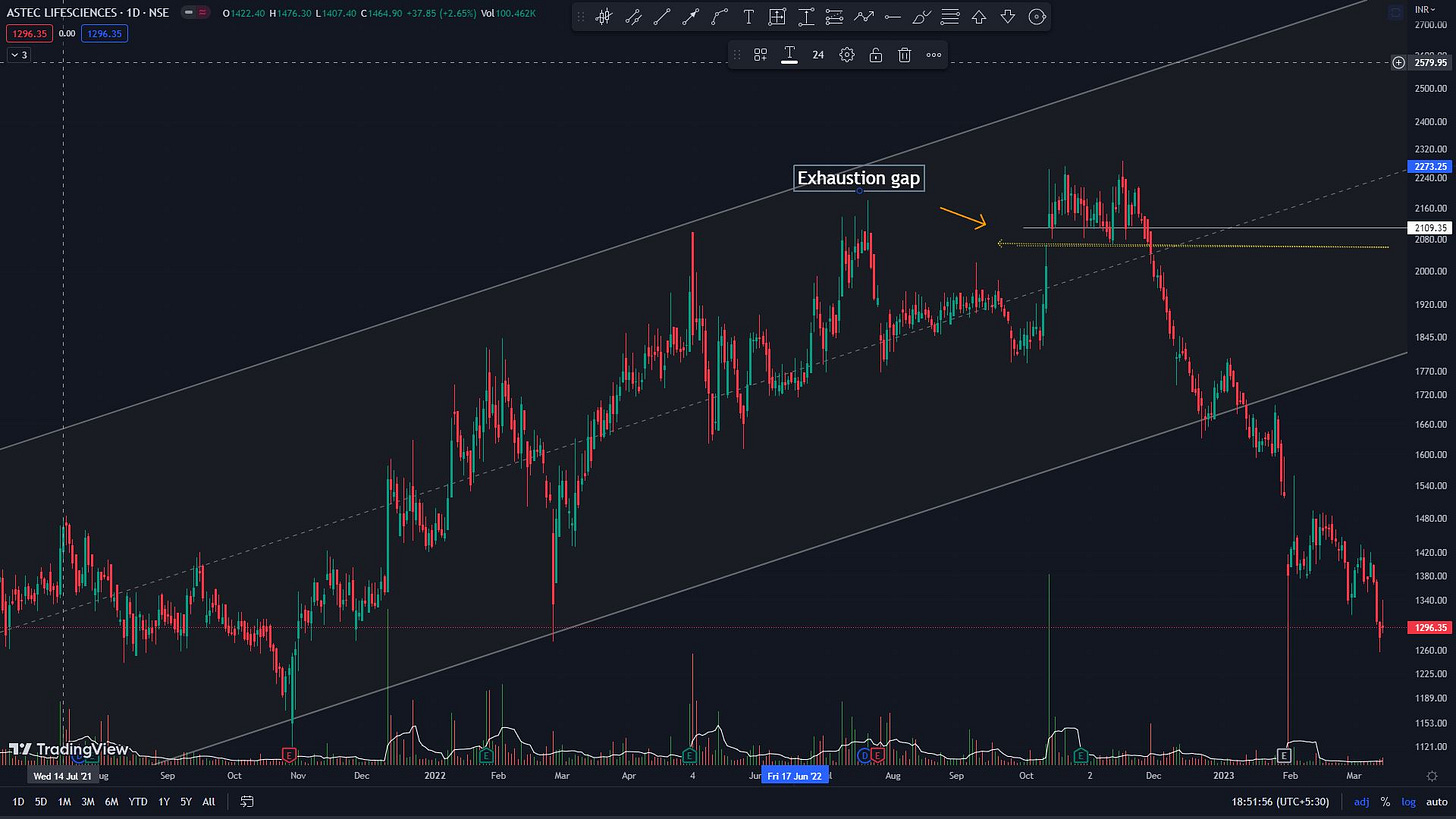Open more options in text toolbar
The width and height of the screenshot is (1456, 819).
pos(934,55)
